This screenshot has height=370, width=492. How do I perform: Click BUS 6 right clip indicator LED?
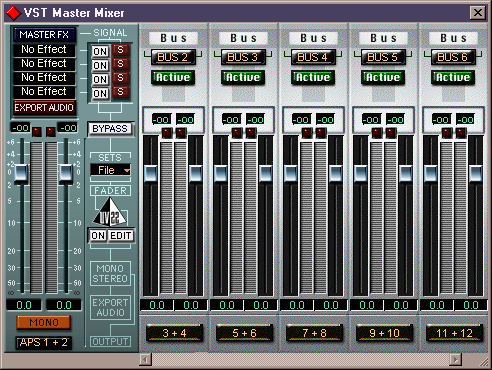click(x=461, y=133)
